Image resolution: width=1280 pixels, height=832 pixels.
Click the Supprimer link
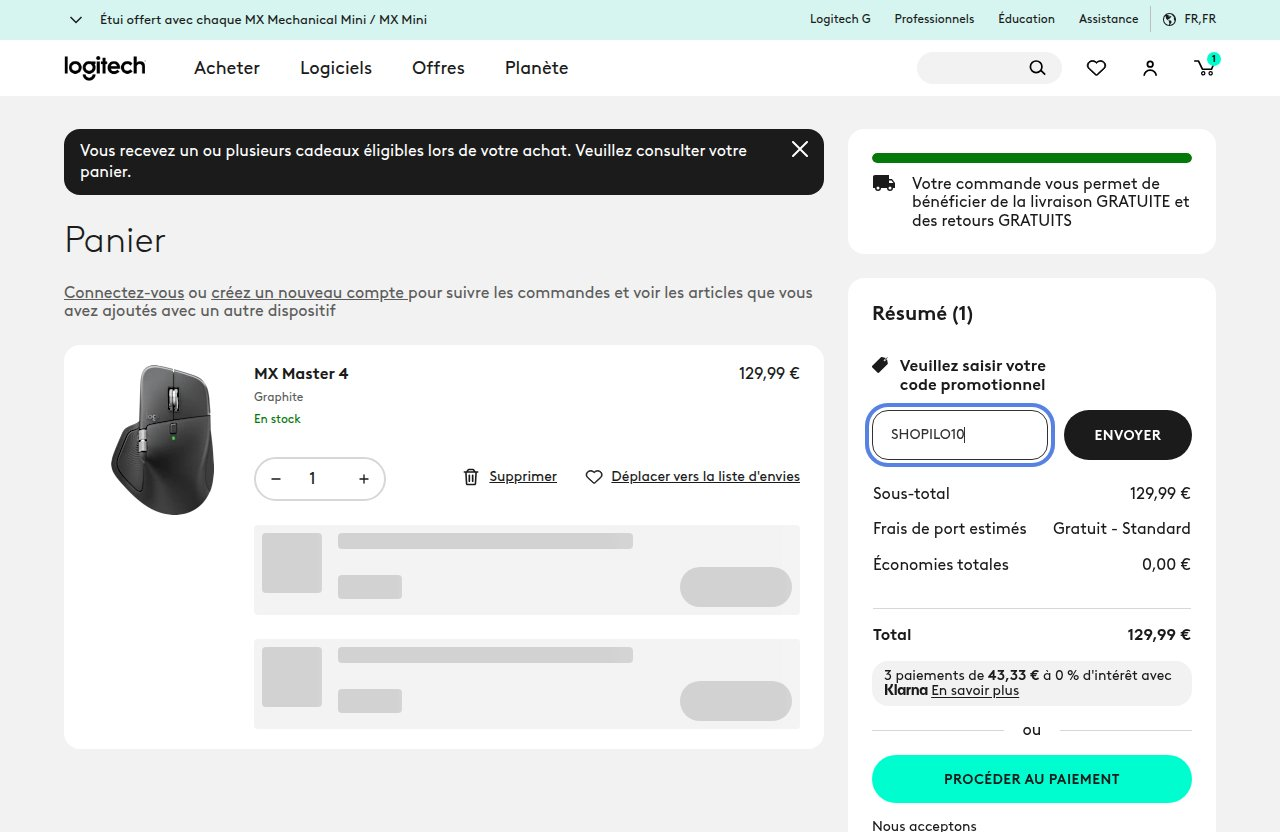pos(523,477)
